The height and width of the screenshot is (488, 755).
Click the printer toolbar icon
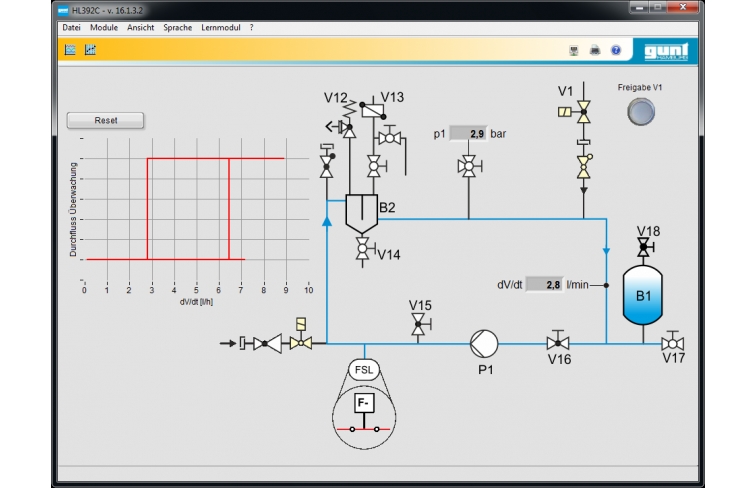click(x=595, y=50)
